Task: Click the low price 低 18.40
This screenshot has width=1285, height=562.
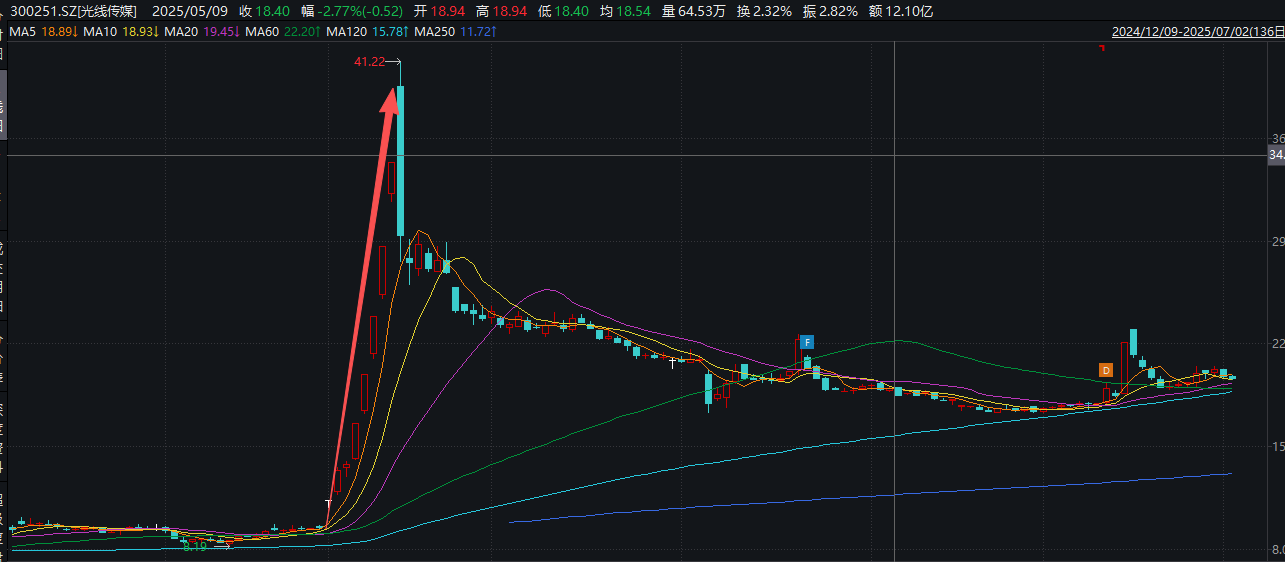Action: (x=564, y=11)
